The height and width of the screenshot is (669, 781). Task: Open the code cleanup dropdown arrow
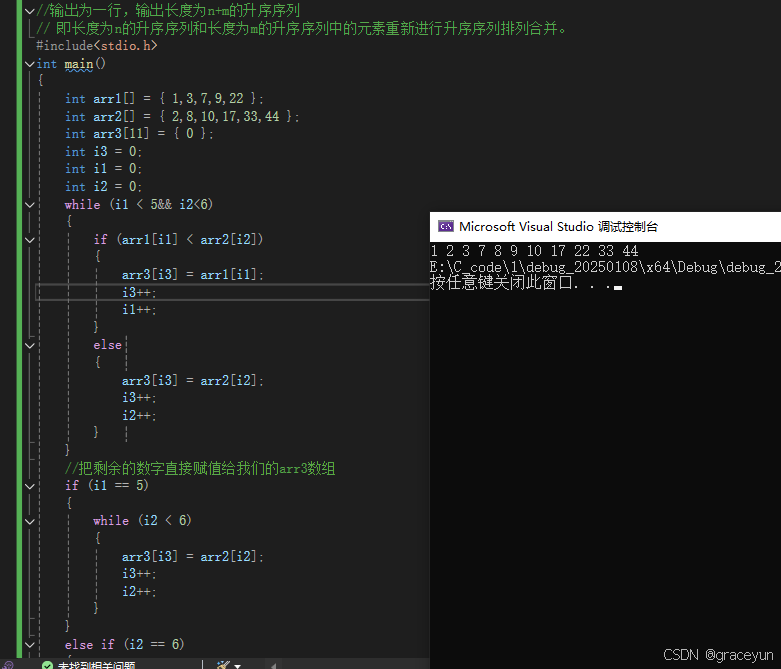point(238,666)
